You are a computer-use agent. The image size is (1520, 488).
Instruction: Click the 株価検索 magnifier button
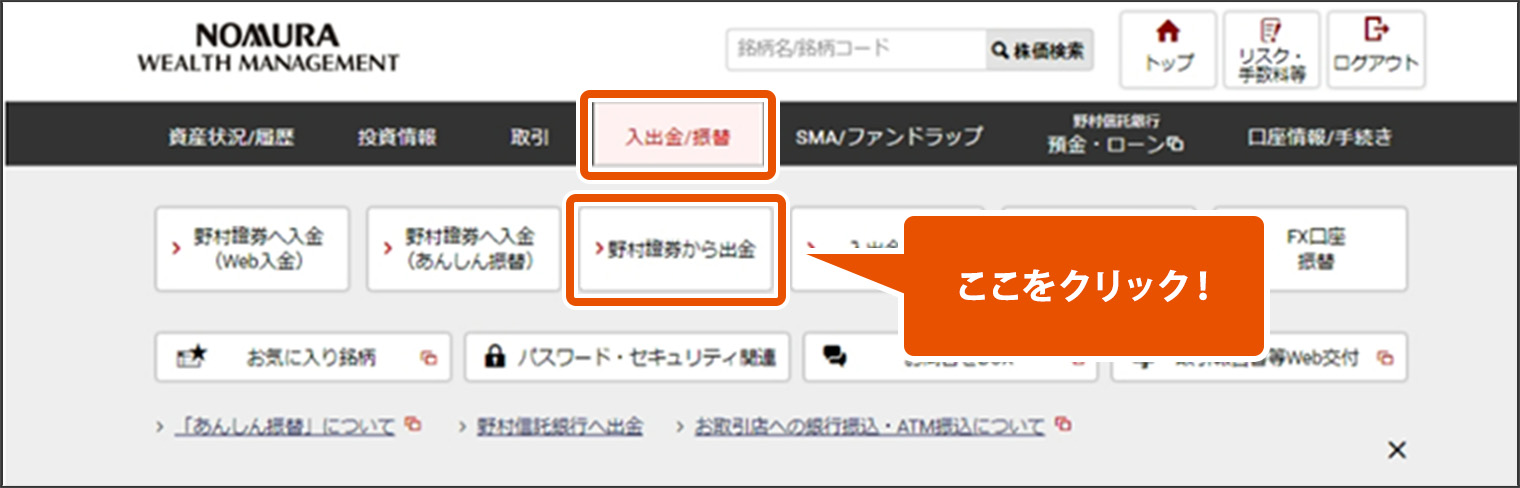pyautogui.click(x=1039, y=50)
